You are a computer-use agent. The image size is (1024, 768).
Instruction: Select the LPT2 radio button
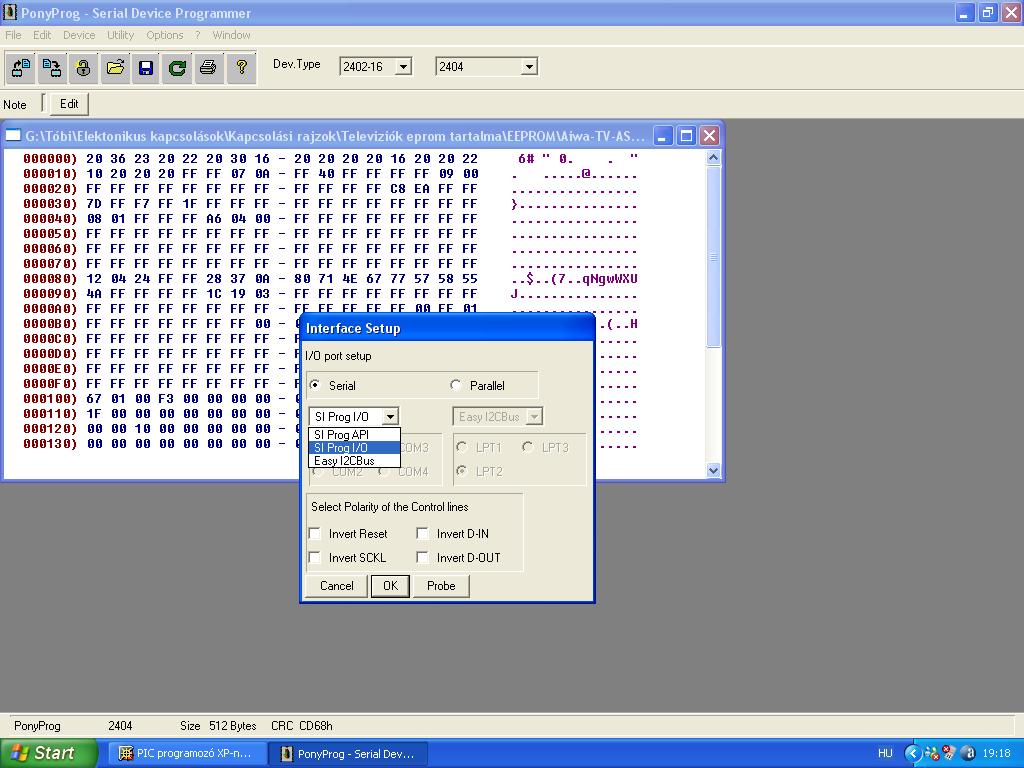click(x=462, y=471)
